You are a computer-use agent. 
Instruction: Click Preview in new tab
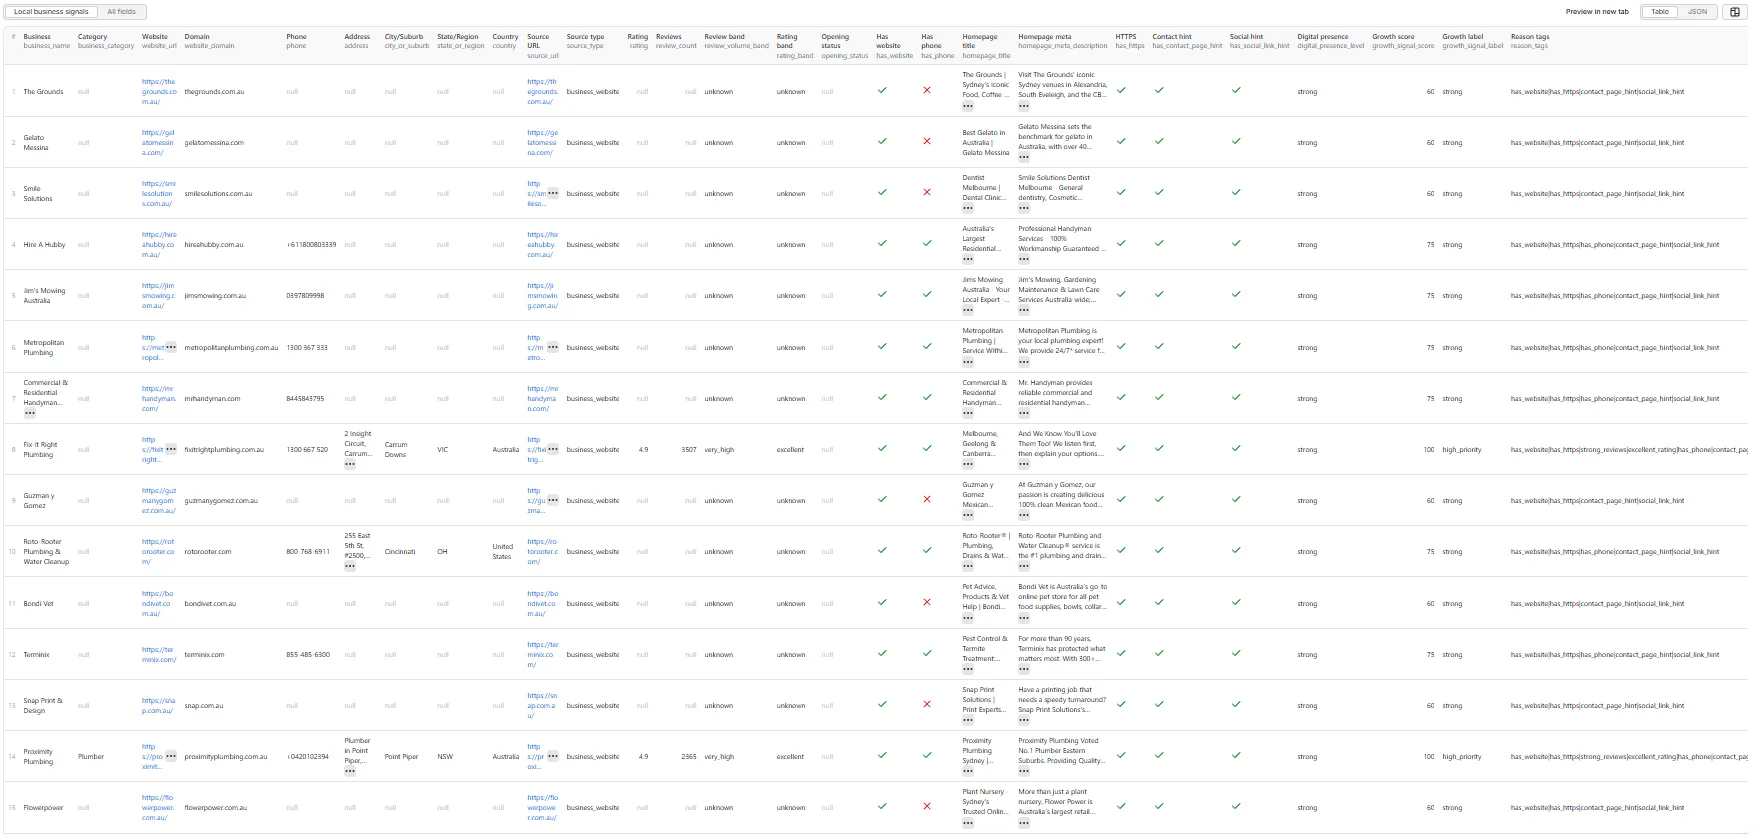coord(1597,12)
